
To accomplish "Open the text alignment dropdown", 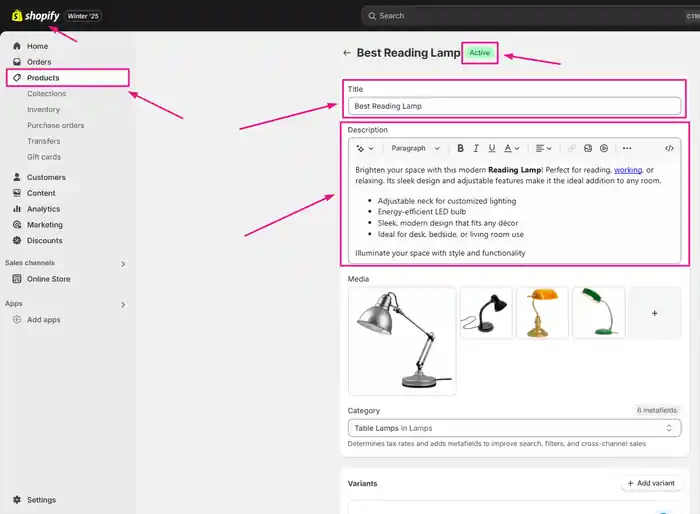I will [544, 148].
